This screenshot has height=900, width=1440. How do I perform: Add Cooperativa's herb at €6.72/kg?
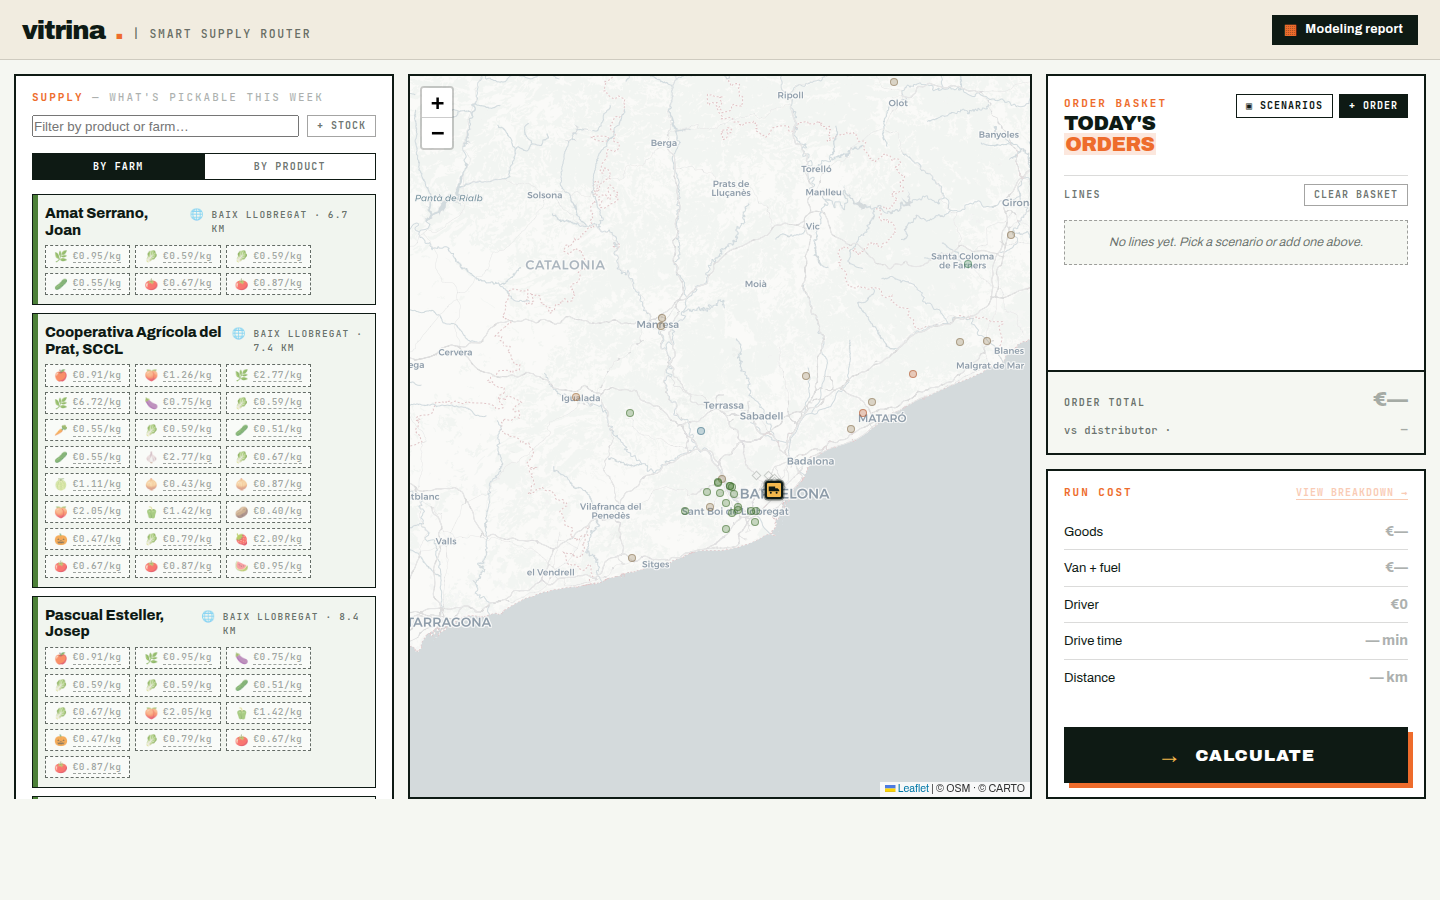tap(88, 403)
